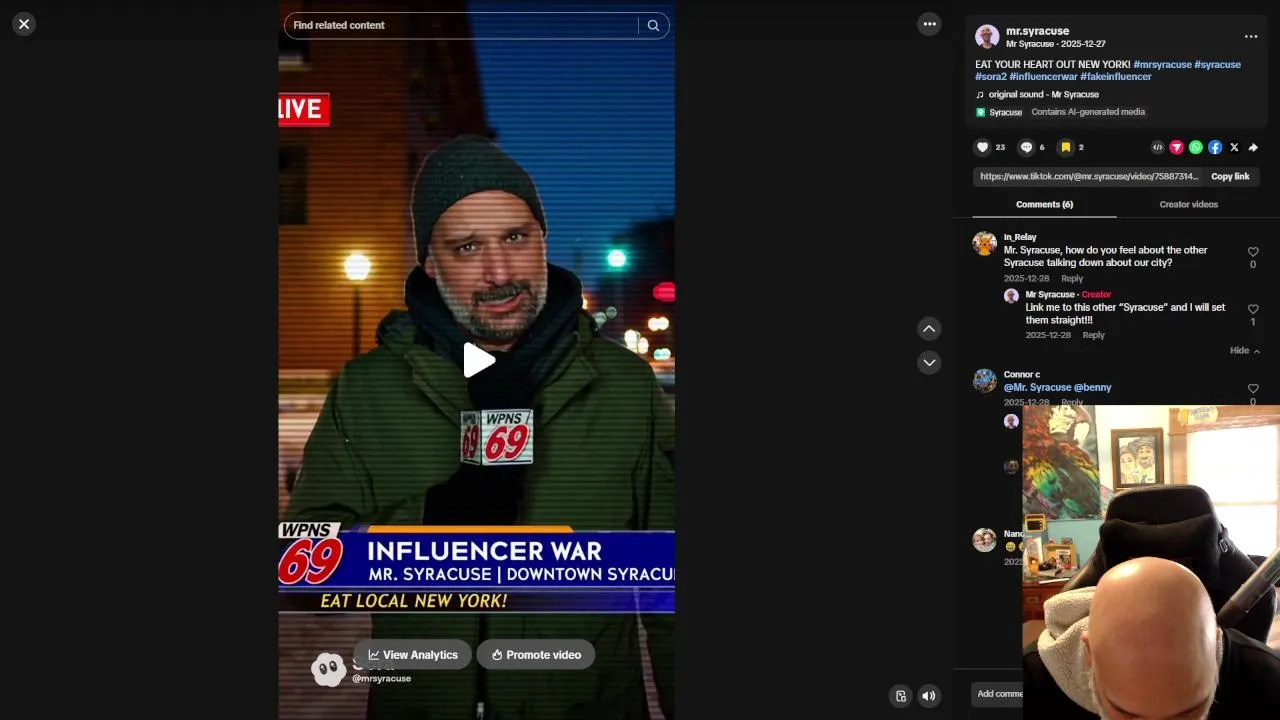Open the Syracuse location tag
The height and width of the screenshot is (720, 1280).
point(999,112)
